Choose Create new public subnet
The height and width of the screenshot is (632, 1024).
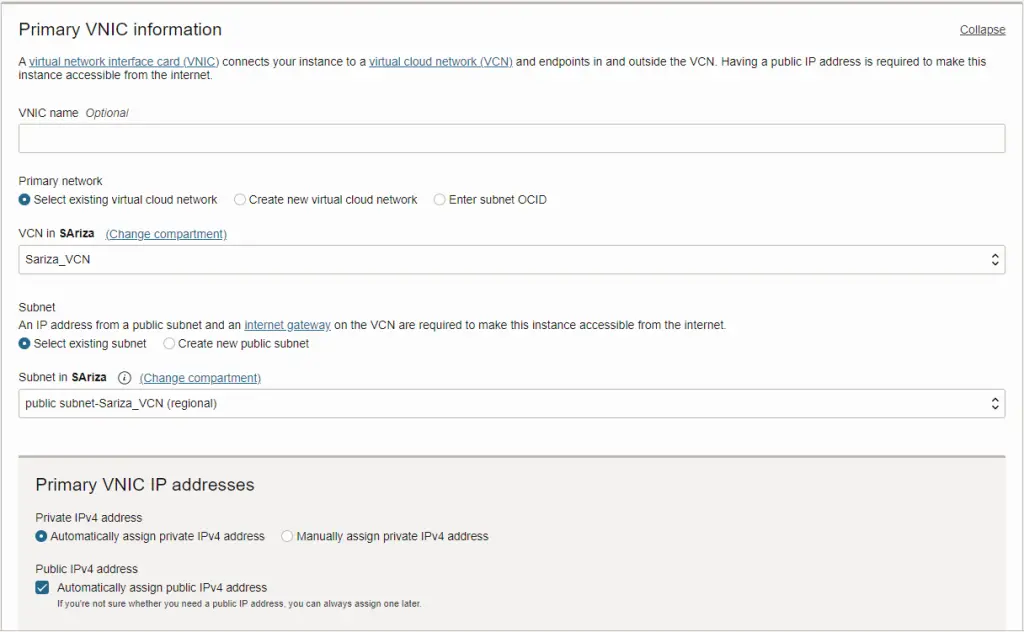point(168,343)
